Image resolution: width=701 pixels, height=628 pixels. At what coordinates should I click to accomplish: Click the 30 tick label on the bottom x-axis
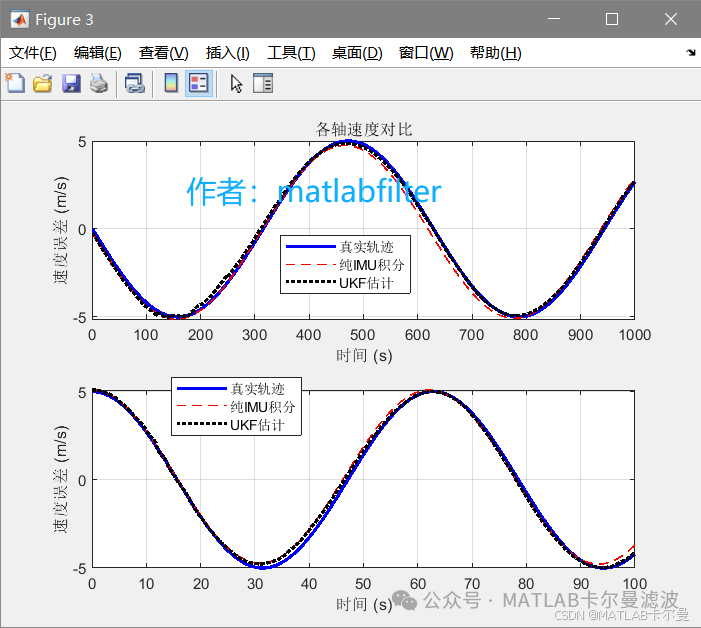coord(255,584)
